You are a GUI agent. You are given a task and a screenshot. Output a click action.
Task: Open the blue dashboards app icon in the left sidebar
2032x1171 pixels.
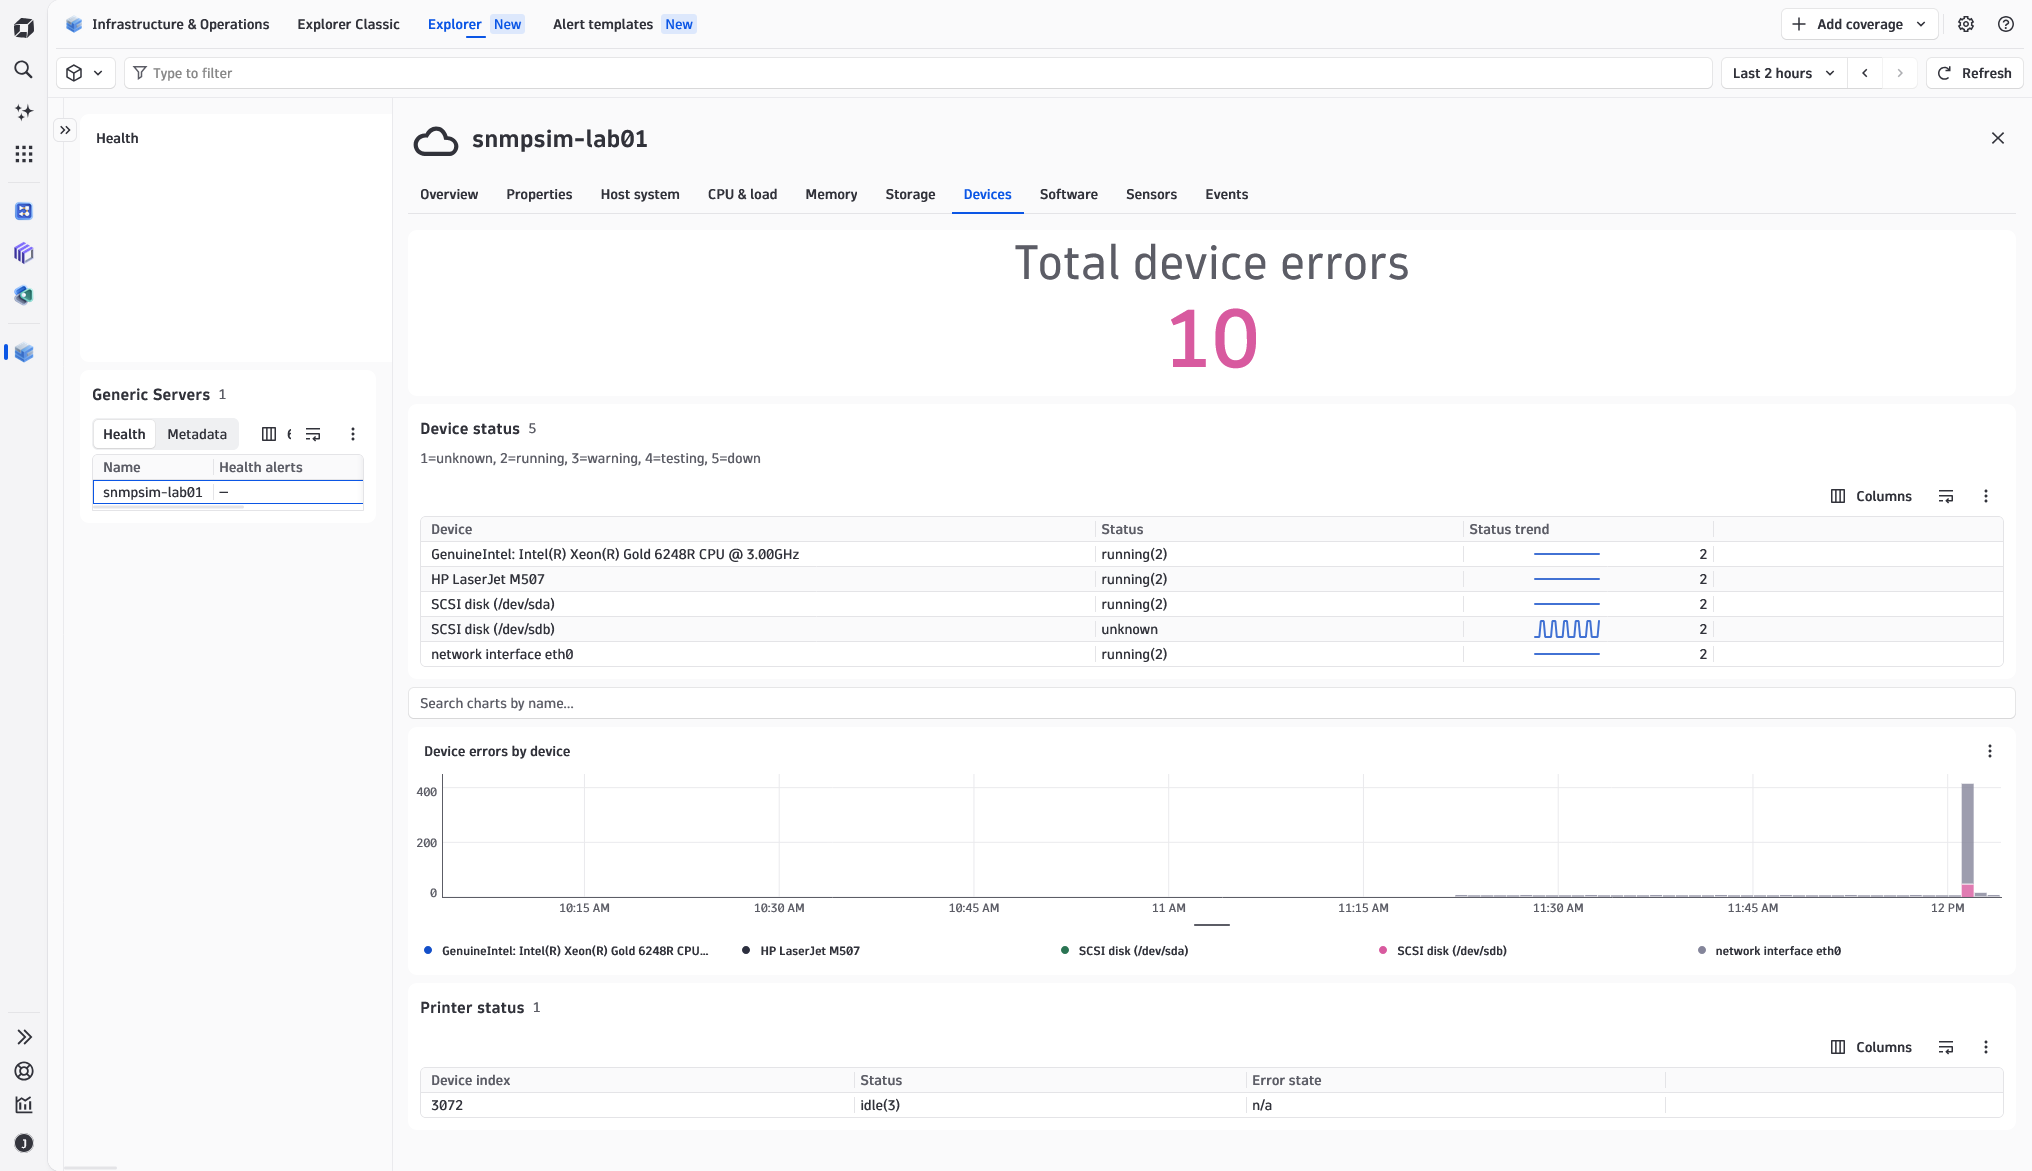(x=24, y=211)
